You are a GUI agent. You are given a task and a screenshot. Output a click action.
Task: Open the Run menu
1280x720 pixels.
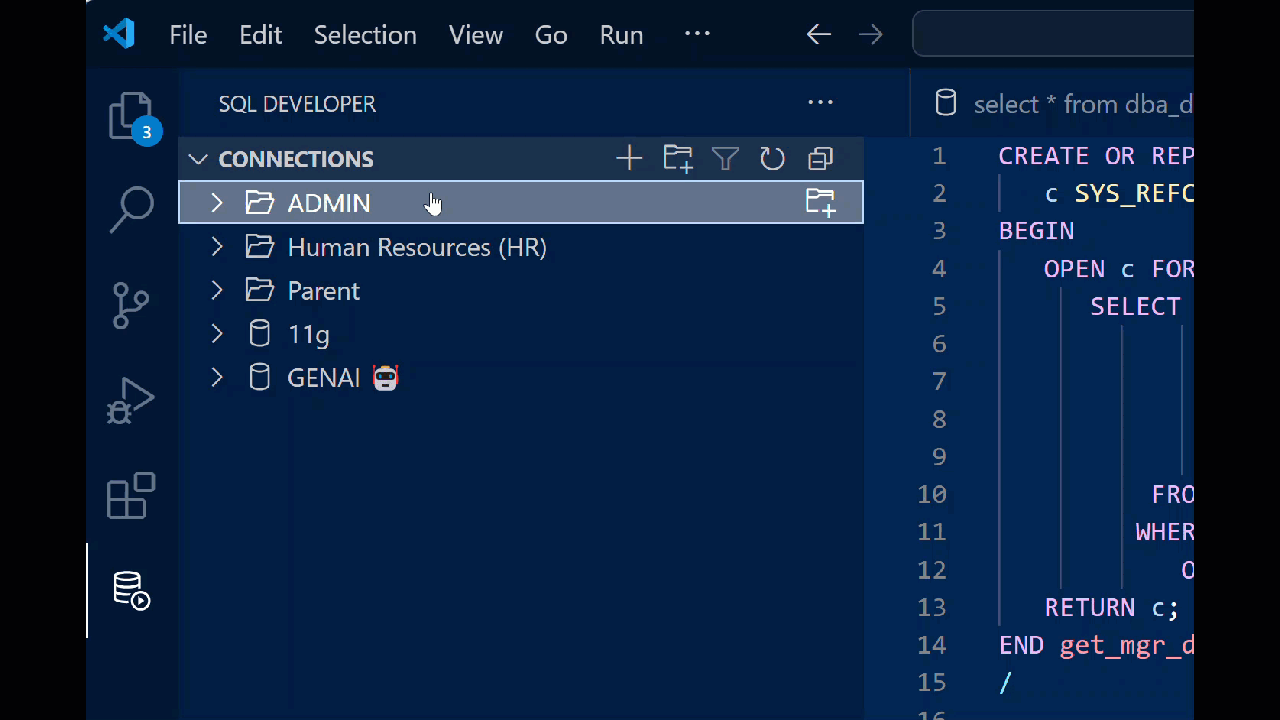coord(621,35)
